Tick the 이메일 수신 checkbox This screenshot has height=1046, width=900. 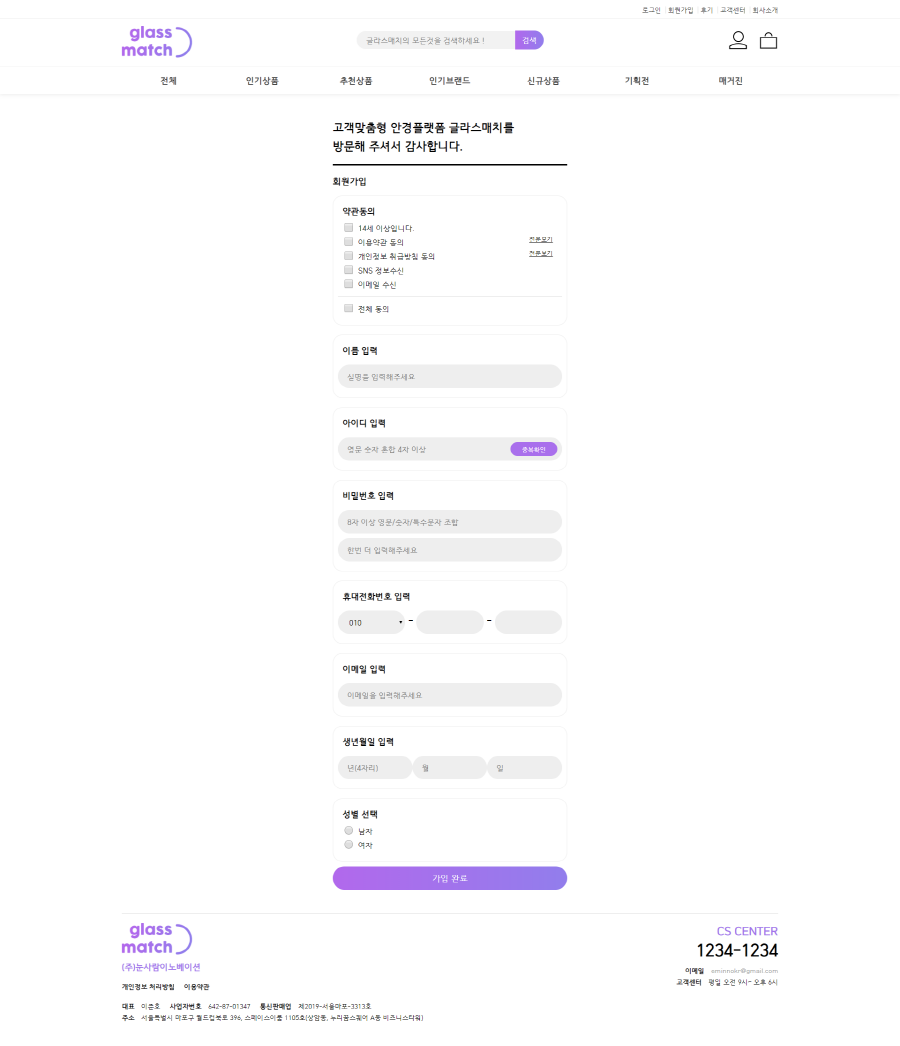[349, 284]
